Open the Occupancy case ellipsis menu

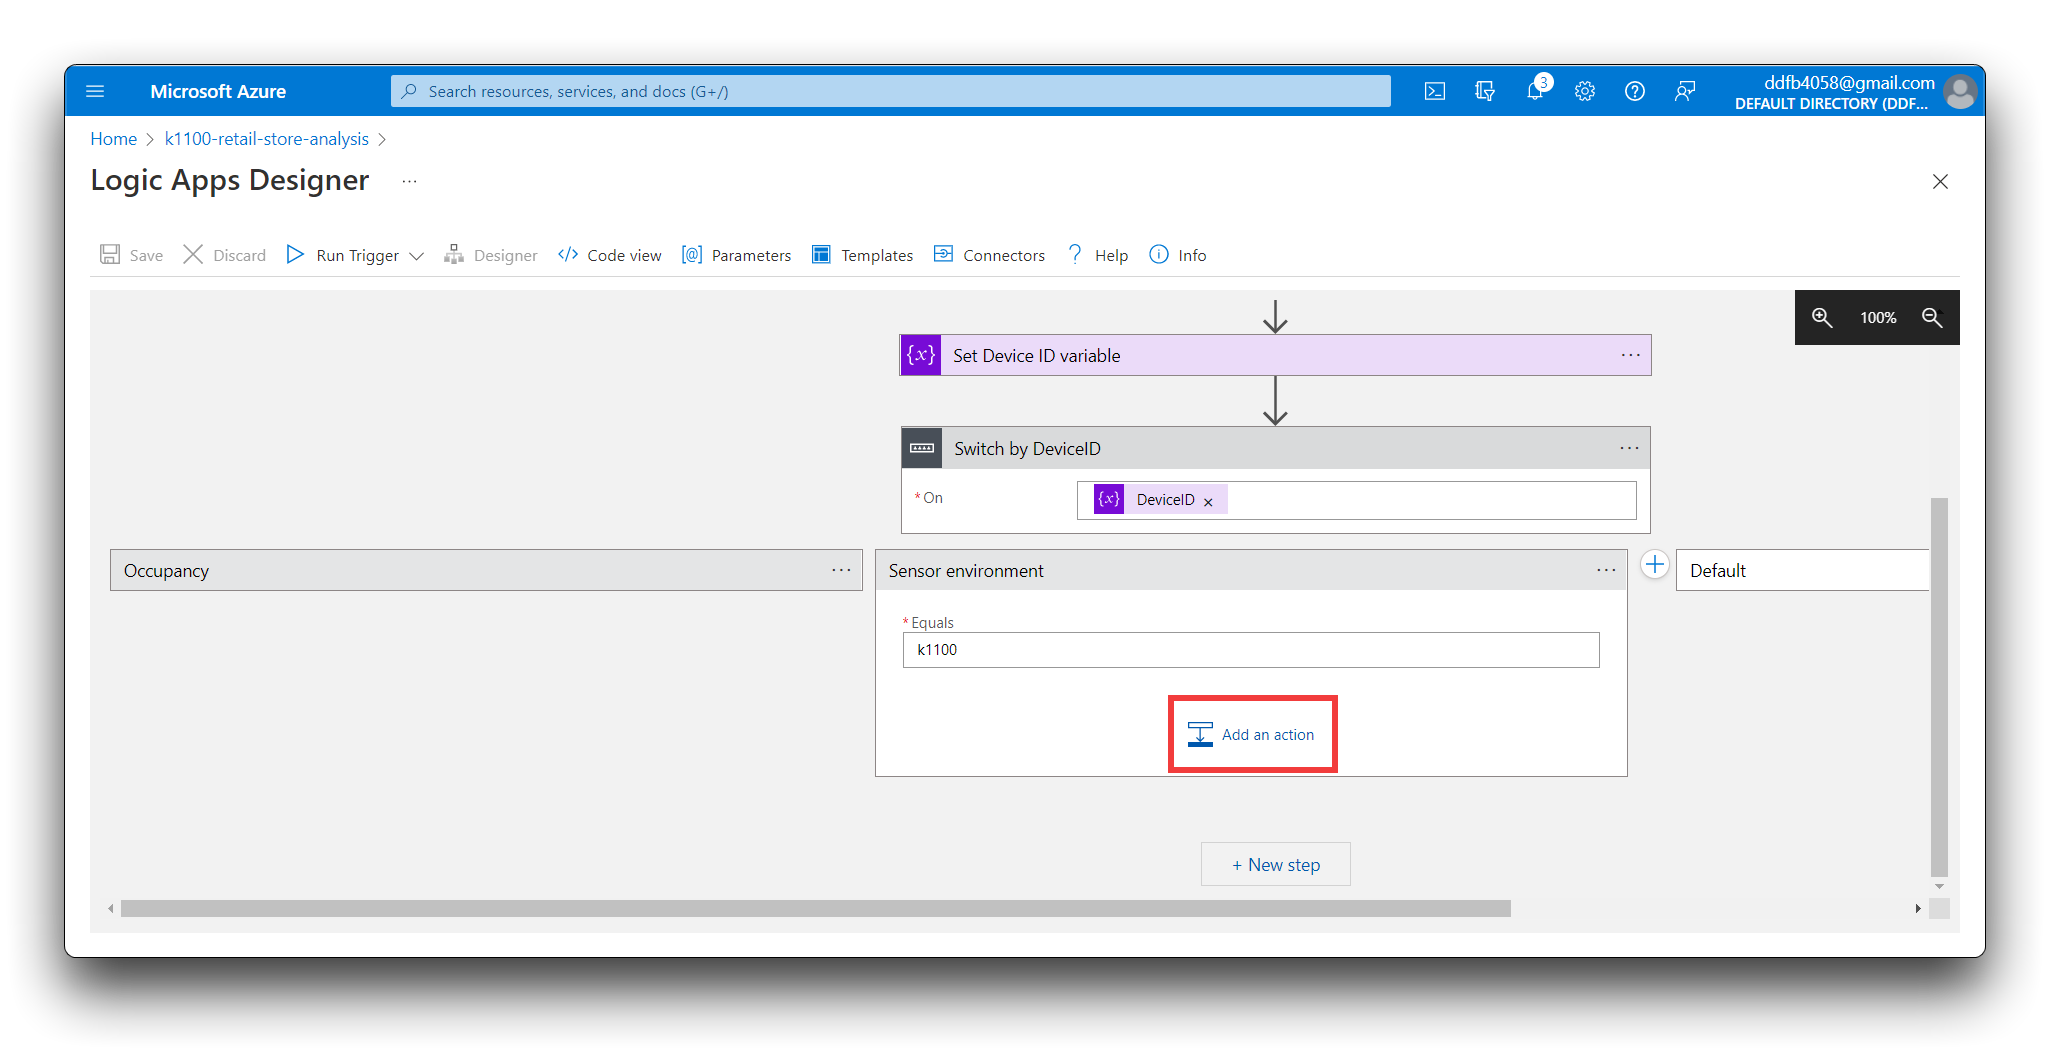point(841,570)
